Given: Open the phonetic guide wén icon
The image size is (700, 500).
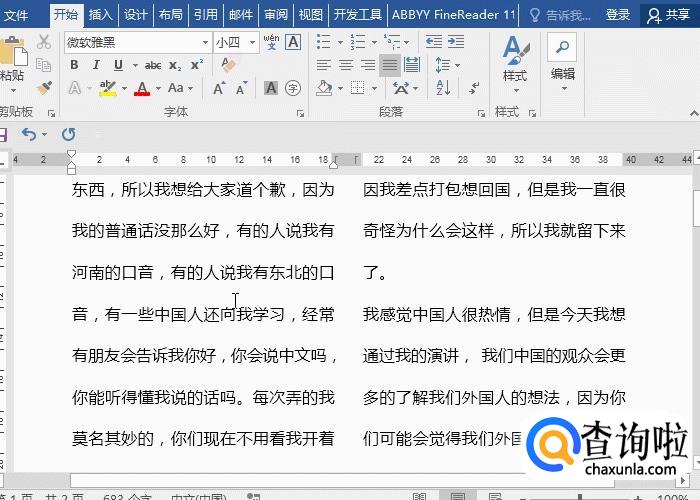Looking at the screenshot, I should 271,42.
